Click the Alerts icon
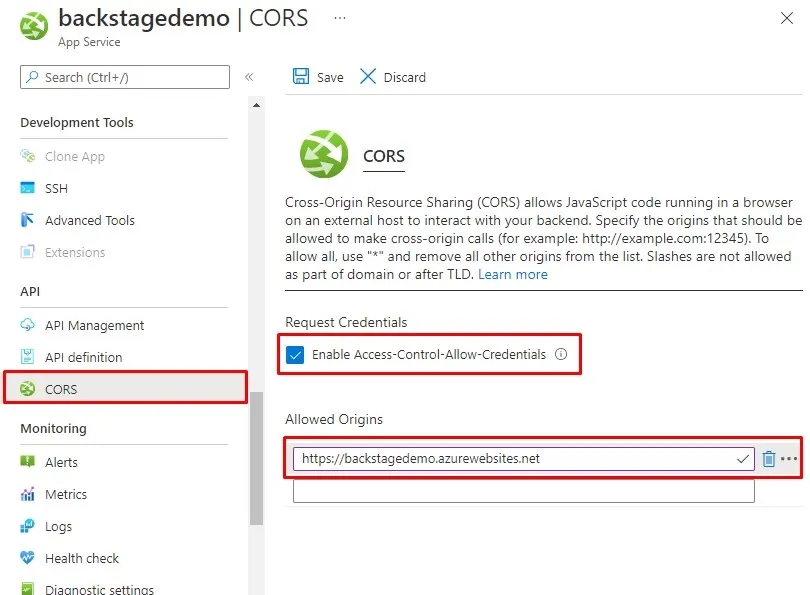The height and width of the screenshot is (595, 810). click(27, 461)
